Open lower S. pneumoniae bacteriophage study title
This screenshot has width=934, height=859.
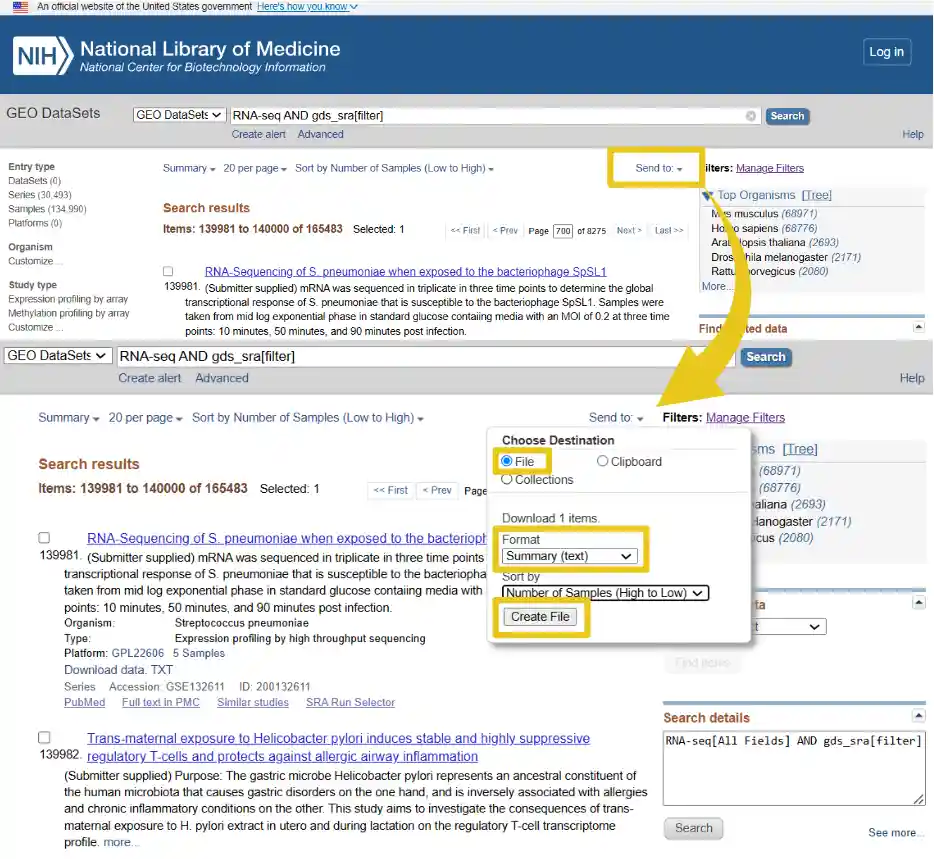point(287,539)
